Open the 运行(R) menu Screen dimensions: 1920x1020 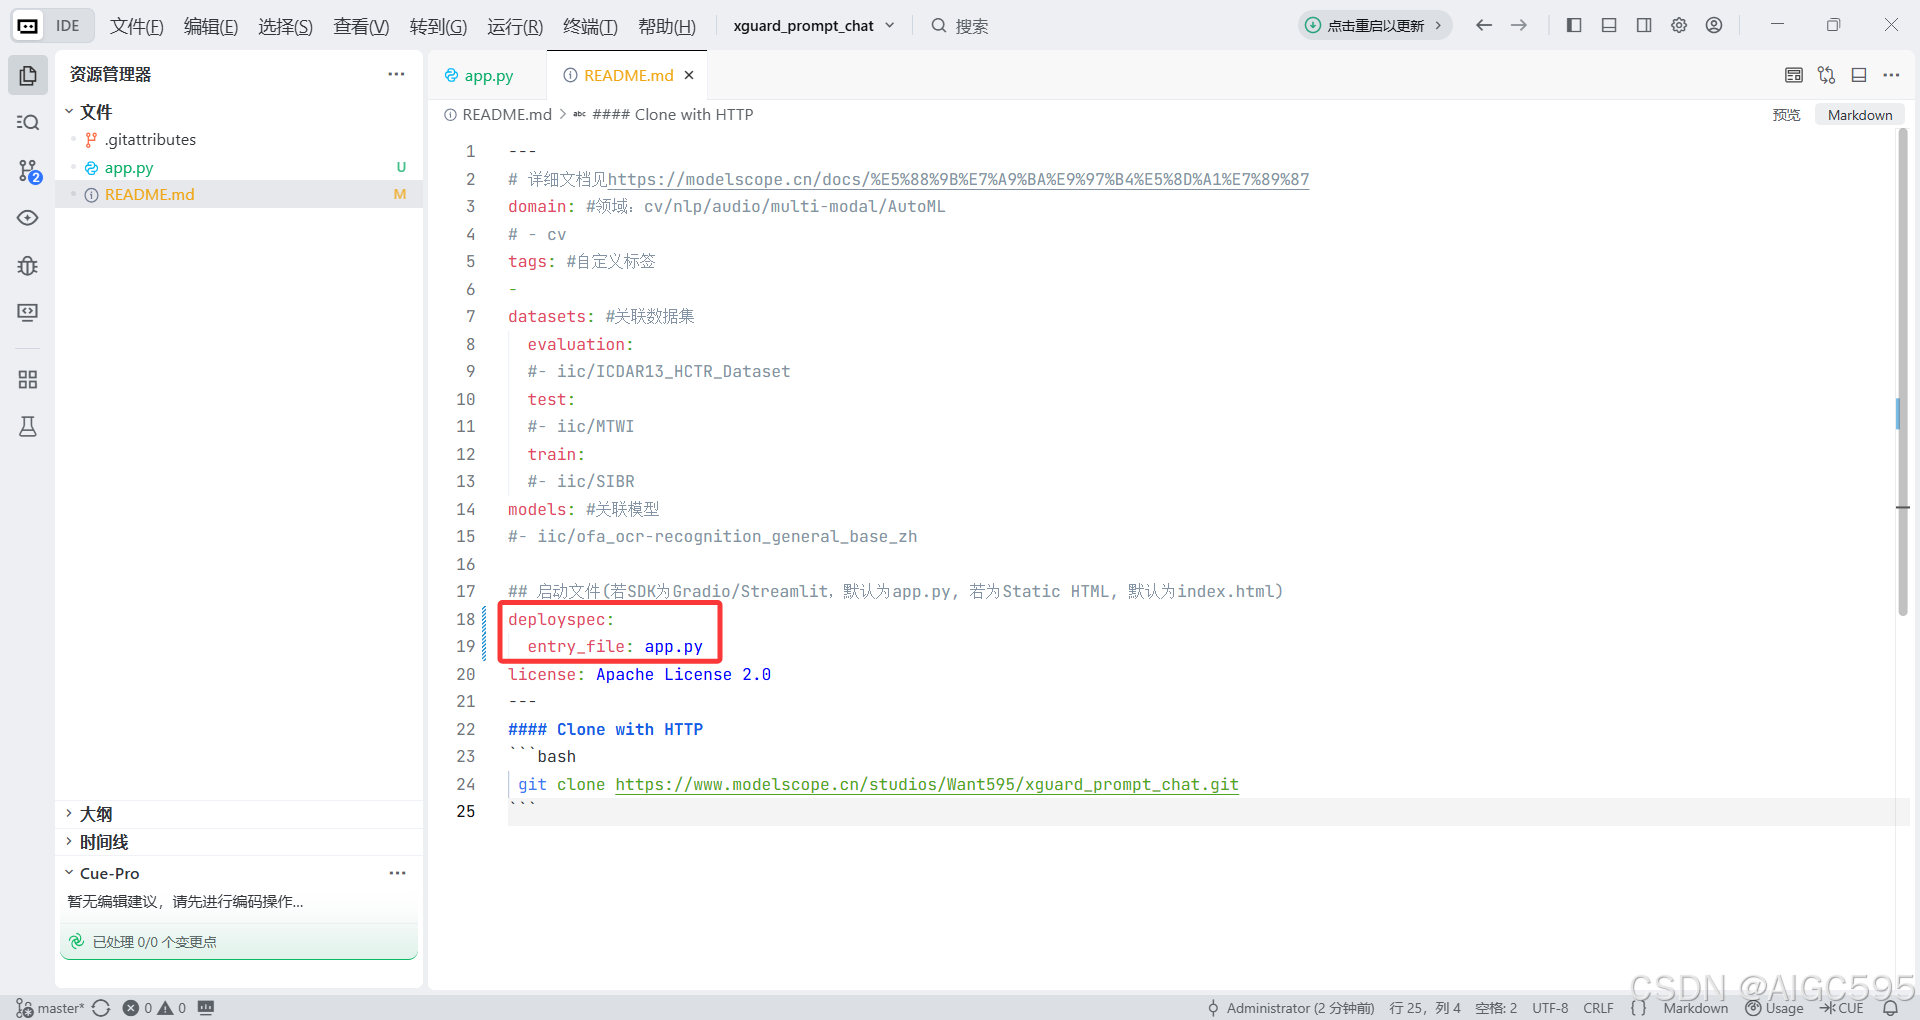[x=515, y=26]
